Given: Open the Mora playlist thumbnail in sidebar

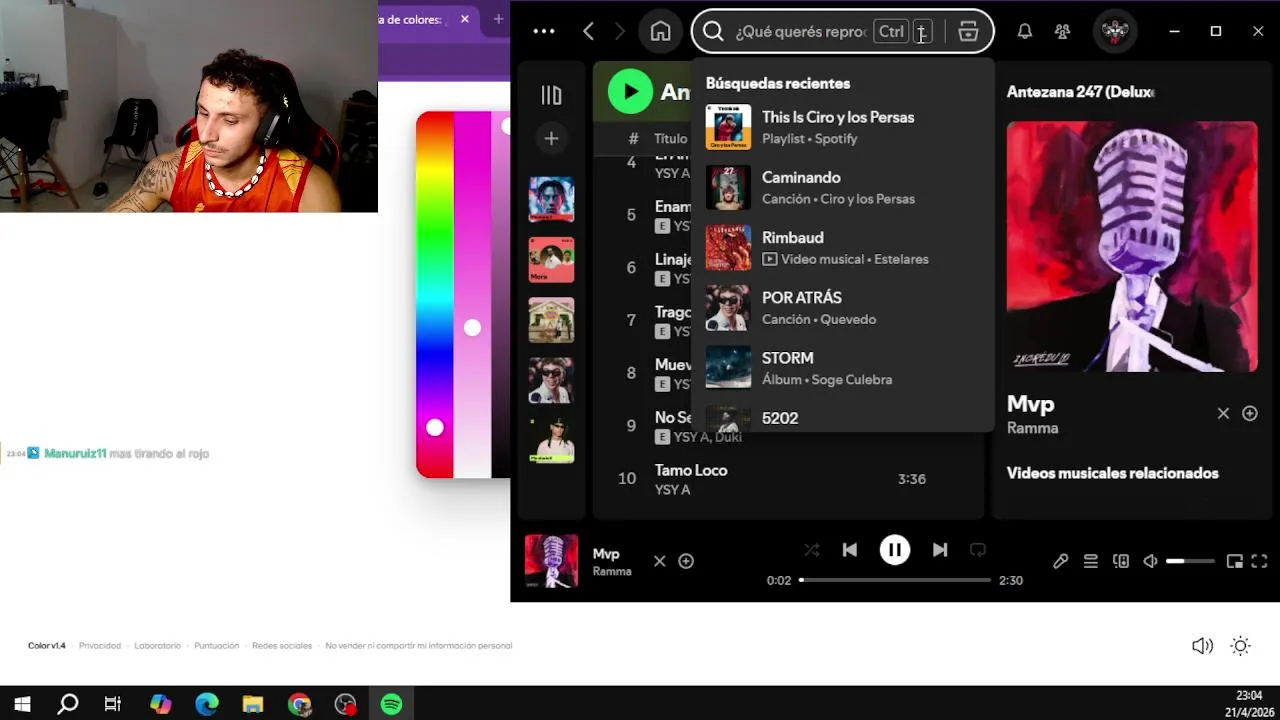Looking at the screenshot, I should pos(551,260).
